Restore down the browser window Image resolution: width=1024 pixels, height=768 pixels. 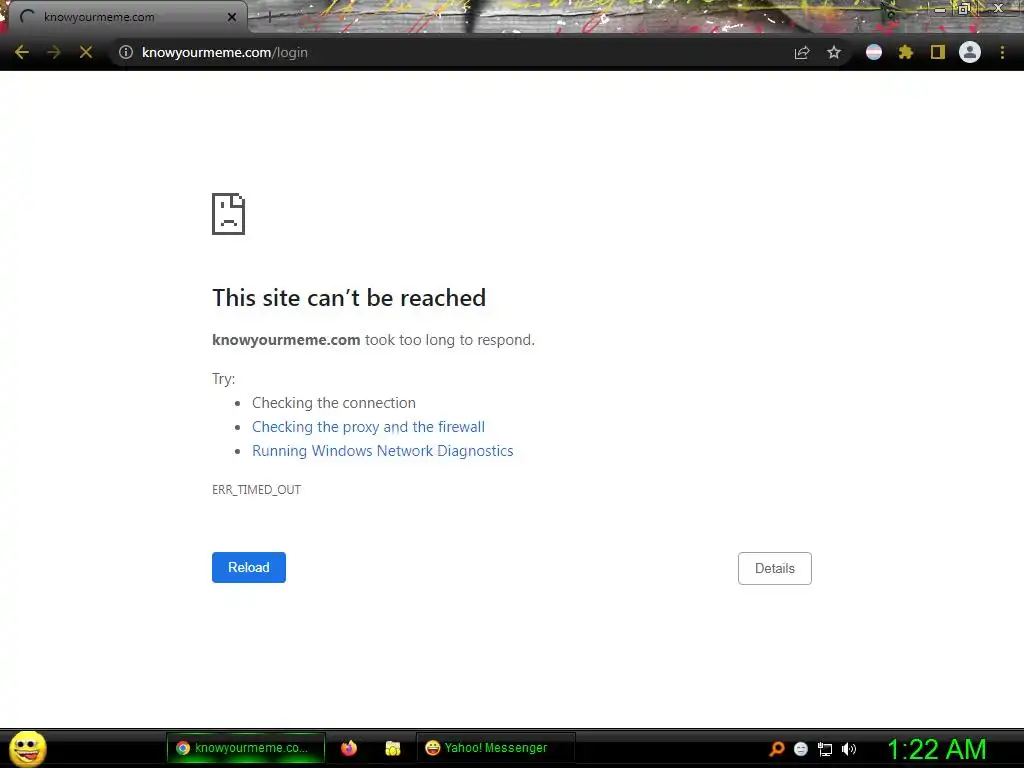[x=963, y=8]
